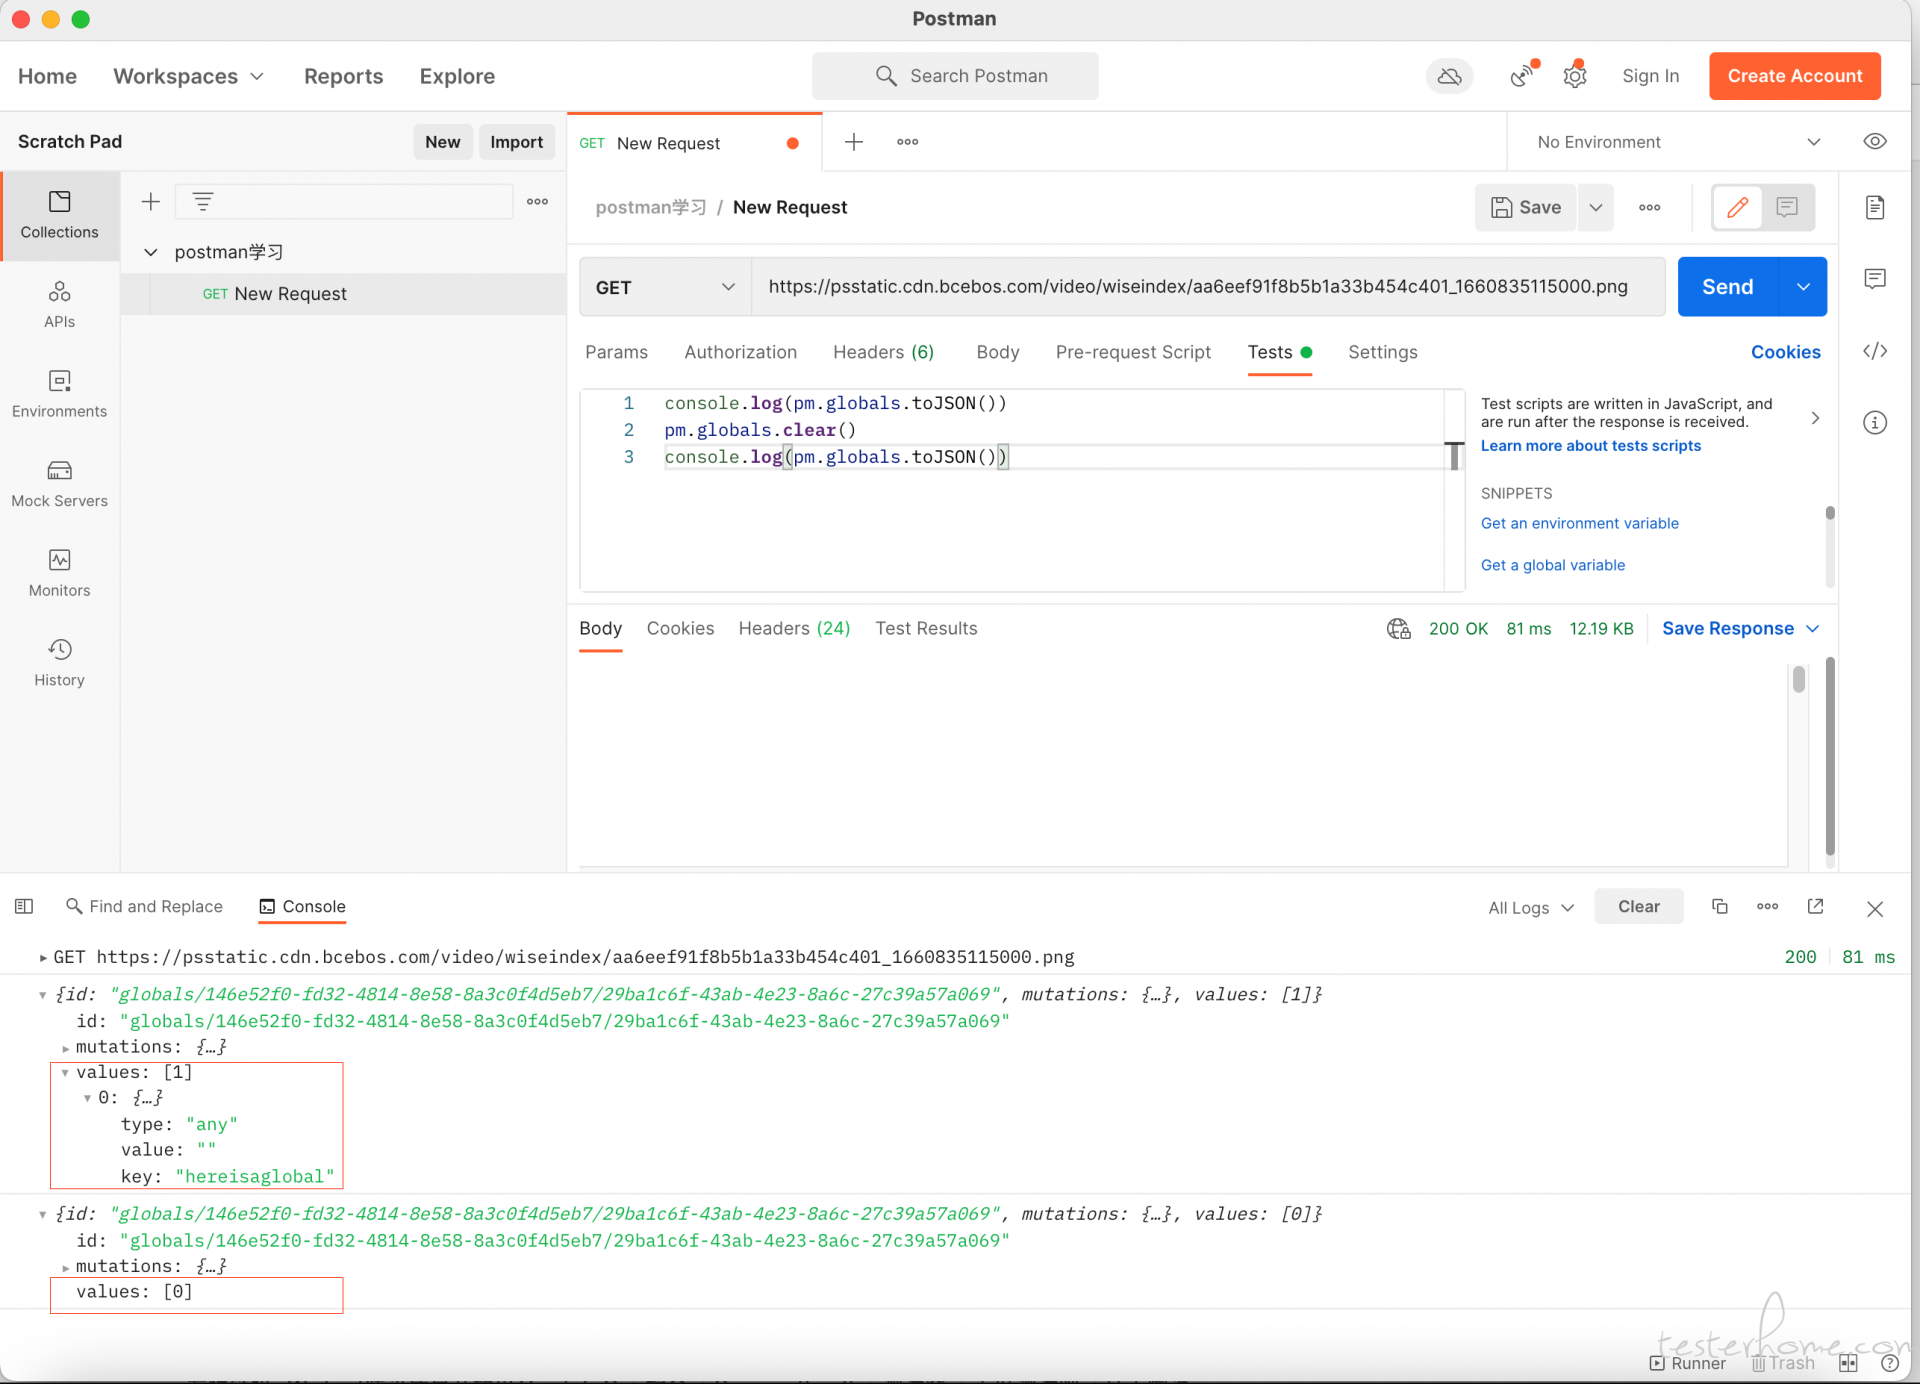Create a new collection with plus icon
This screenshot has height=1384, width=1920.
(151, 202)
